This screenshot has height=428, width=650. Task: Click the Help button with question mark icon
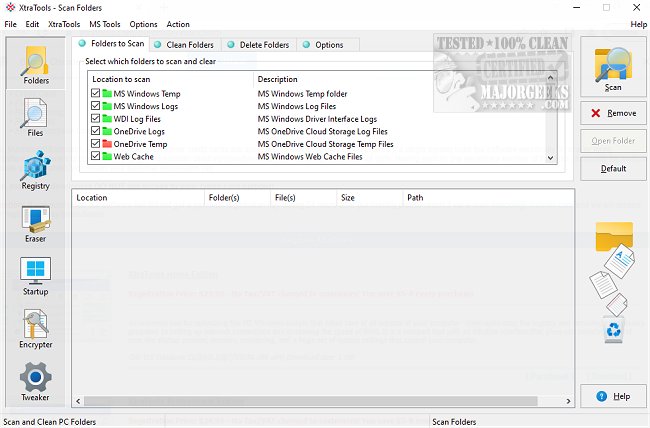point(613,396)
